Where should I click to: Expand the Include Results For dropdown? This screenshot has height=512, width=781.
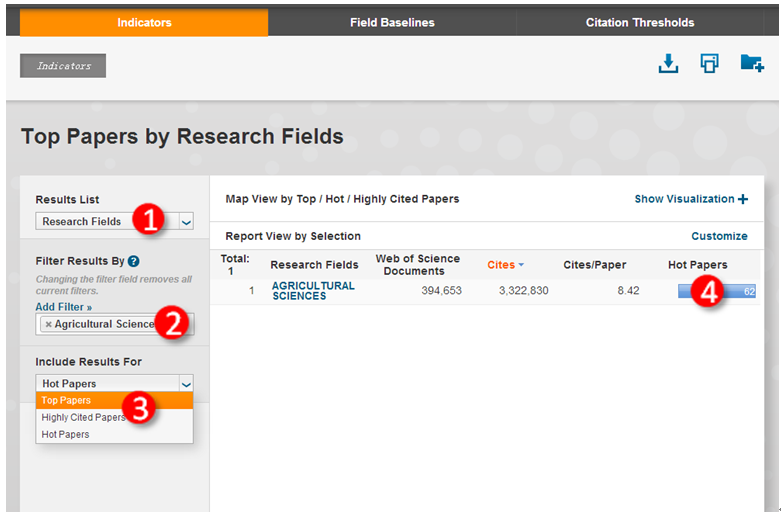tap(185, 383)
